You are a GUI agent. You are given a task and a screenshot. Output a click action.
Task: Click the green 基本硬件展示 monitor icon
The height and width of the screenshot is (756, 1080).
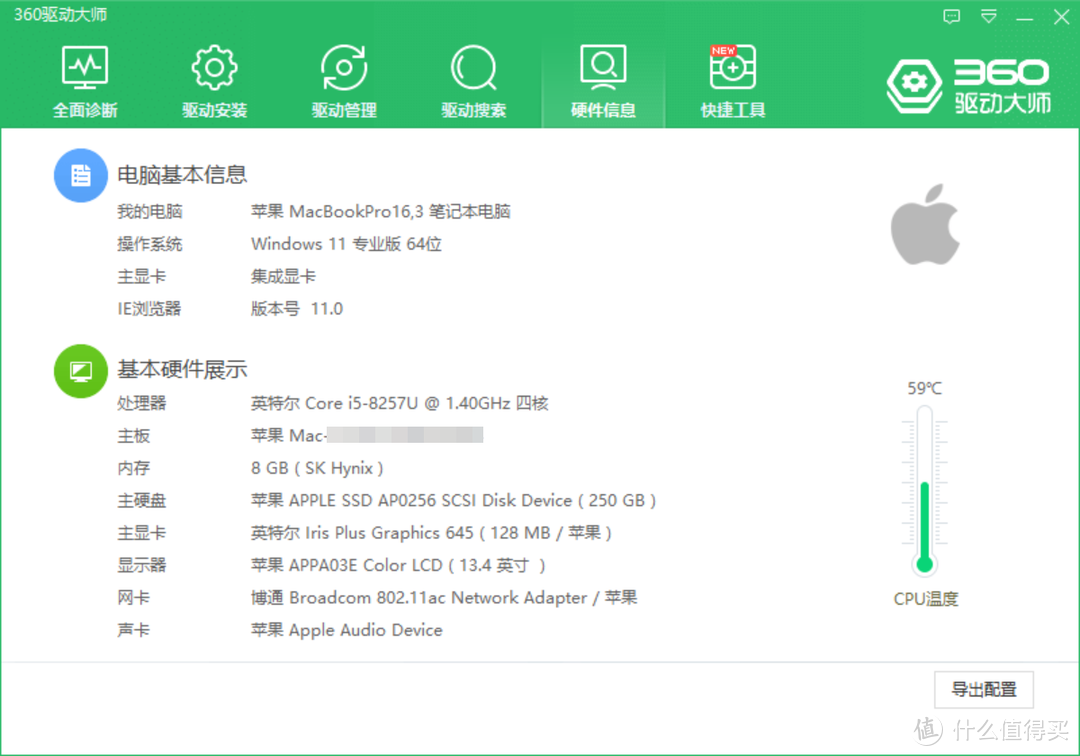tap(80, 370)
